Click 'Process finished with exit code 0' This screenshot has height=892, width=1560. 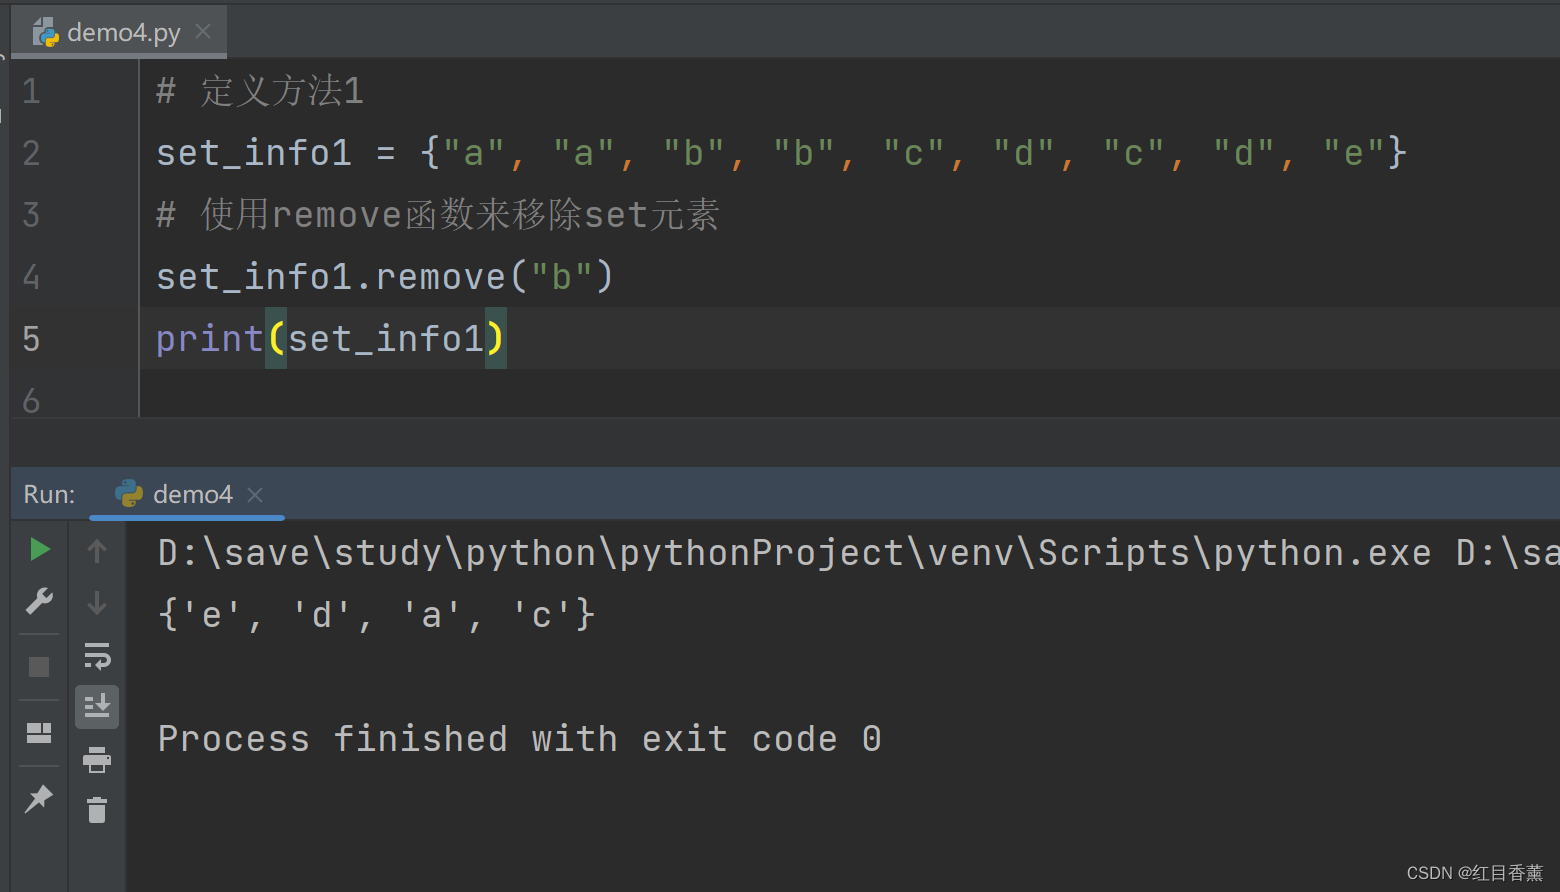pos(520,739)
